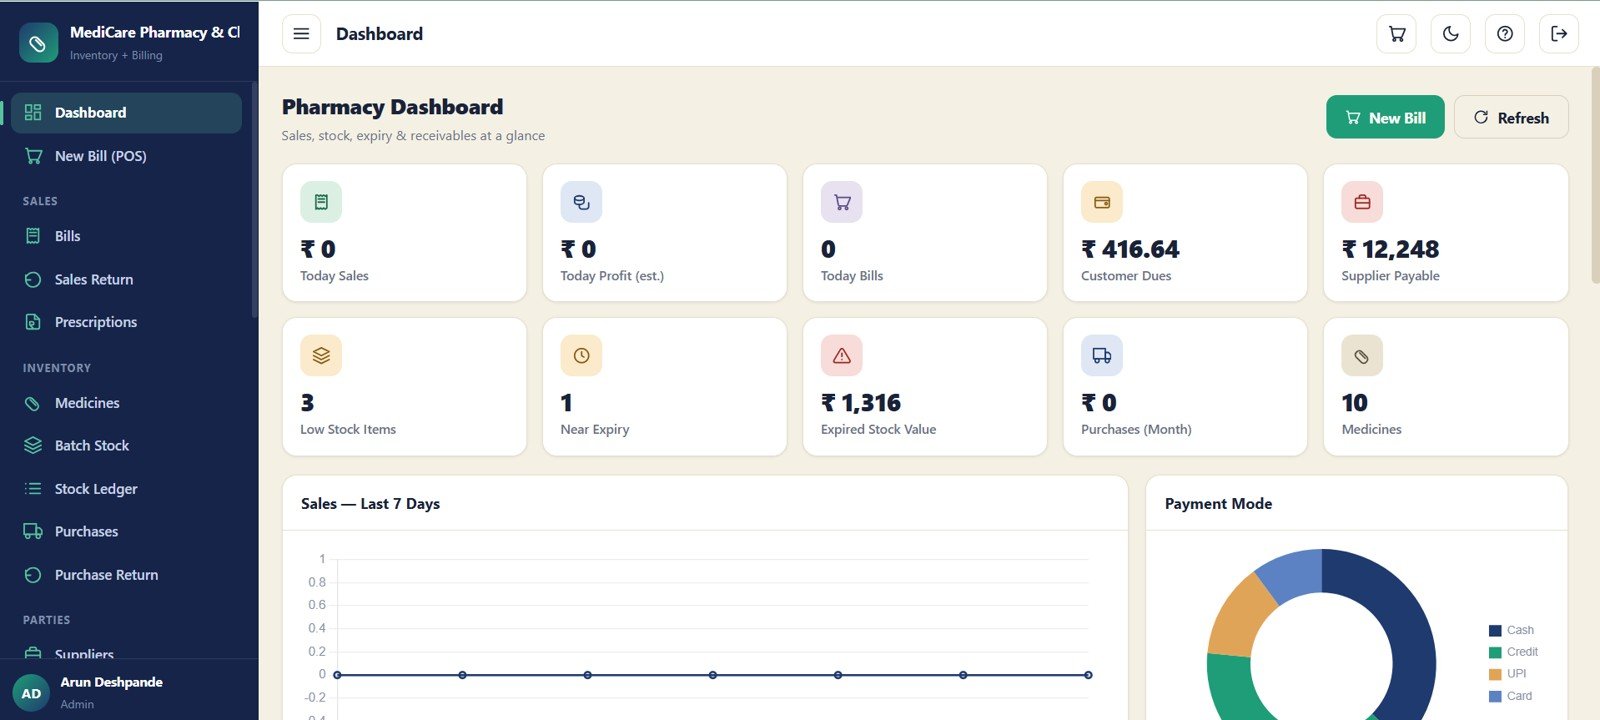This screenshot has height=720, width=1600.
Task: Open Supplier Payable ₹ 12,248 card
Action: coord(1446,233)
